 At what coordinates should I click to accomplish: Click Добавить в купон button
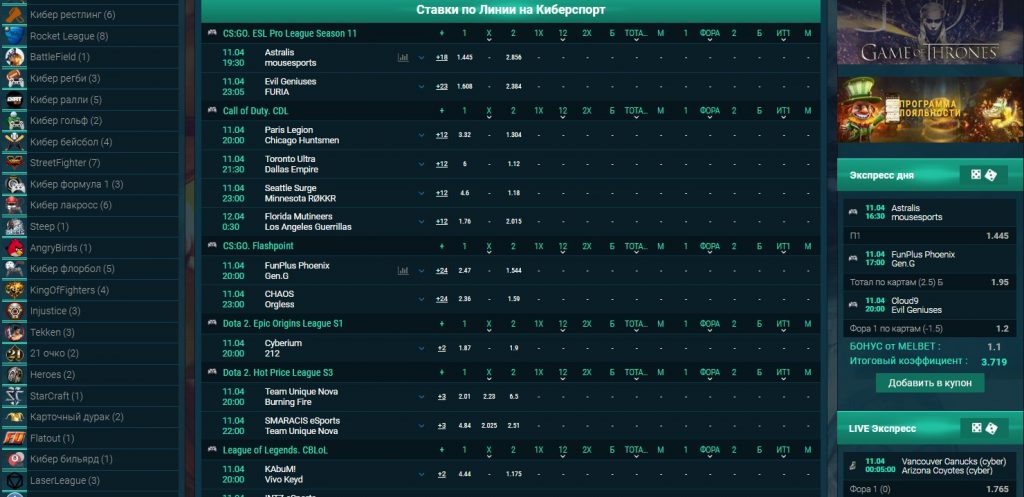click(x=930, y=383)
